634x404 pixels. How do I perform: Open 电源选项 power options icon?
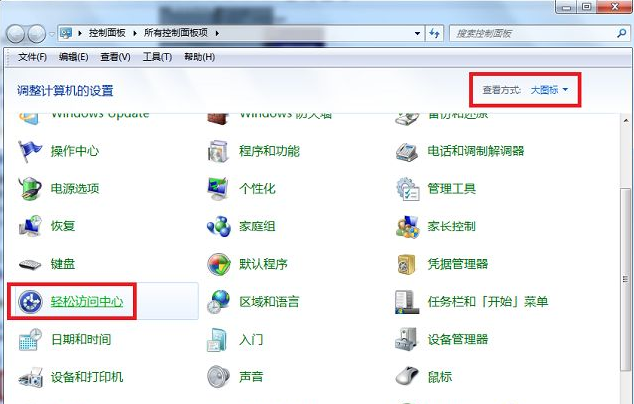(x=31, y=188)
